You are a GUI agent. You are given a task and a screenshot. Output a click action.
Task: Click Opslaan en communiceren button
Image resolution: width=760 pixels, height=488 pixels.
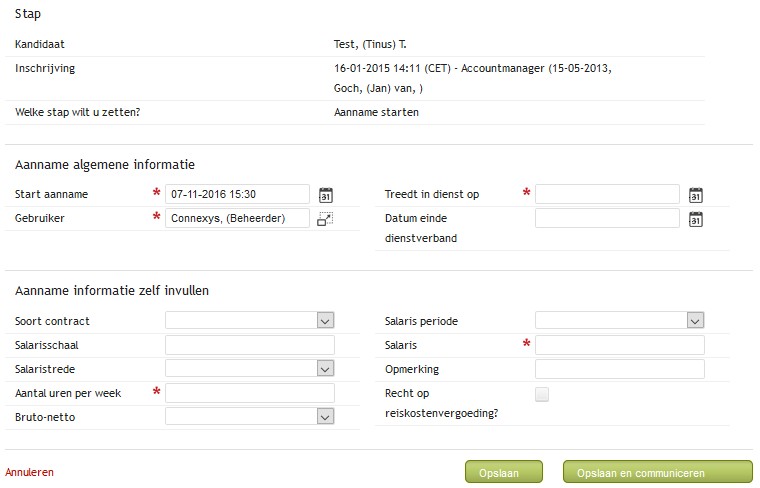click(658, 472)
